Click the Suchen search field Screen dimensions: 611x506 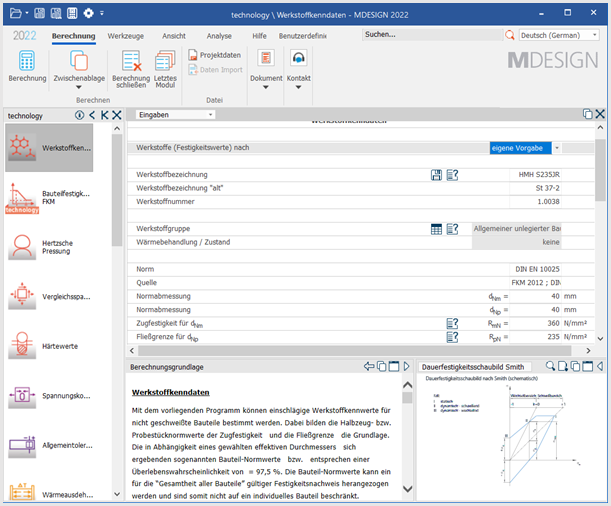432,35
